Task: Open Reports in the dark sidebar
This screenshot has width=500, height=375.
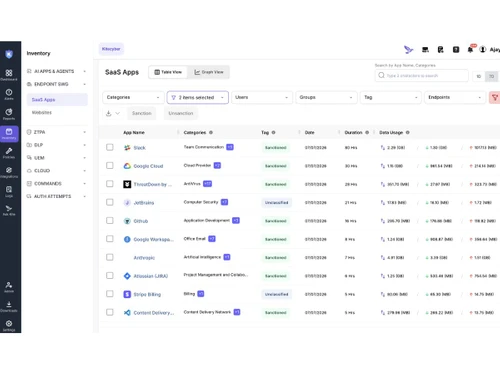Action: click(x=9, y=114)
